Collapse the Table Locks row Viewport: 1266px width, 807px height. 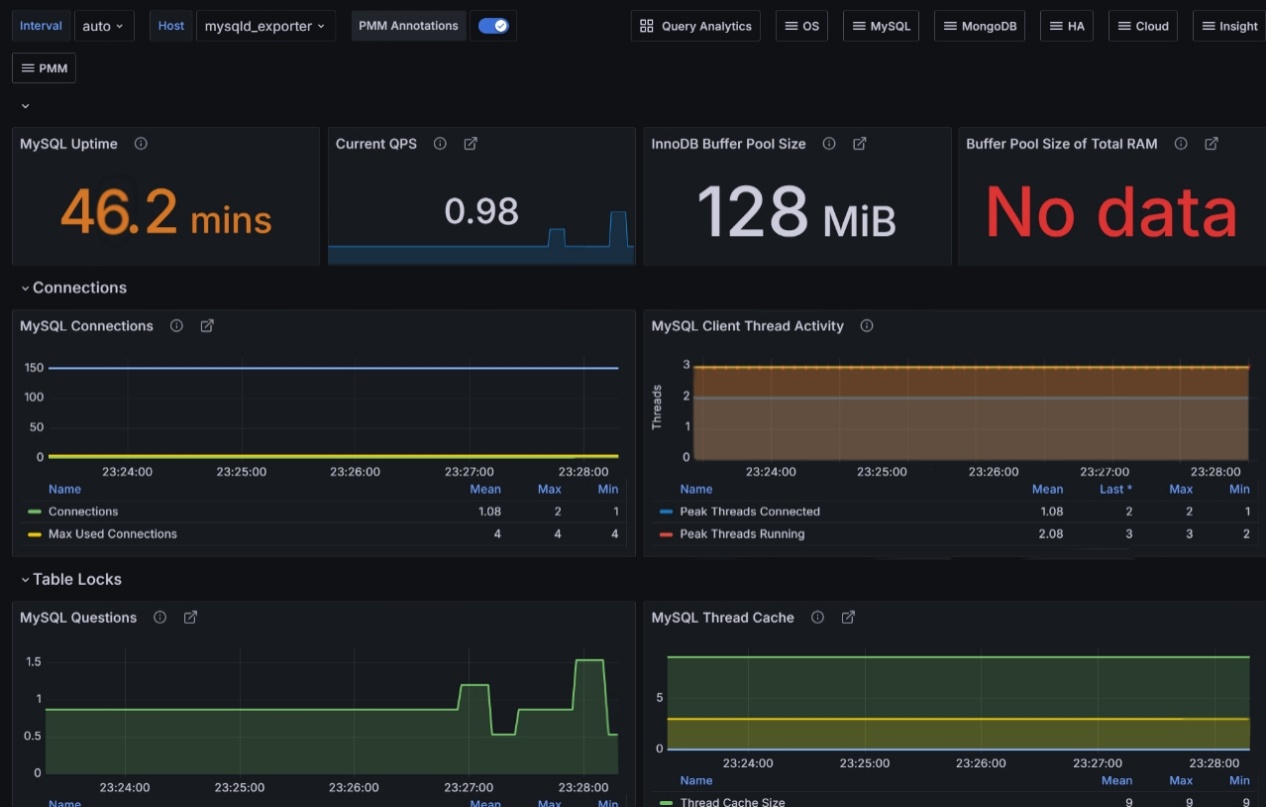(x=72, y=580)
